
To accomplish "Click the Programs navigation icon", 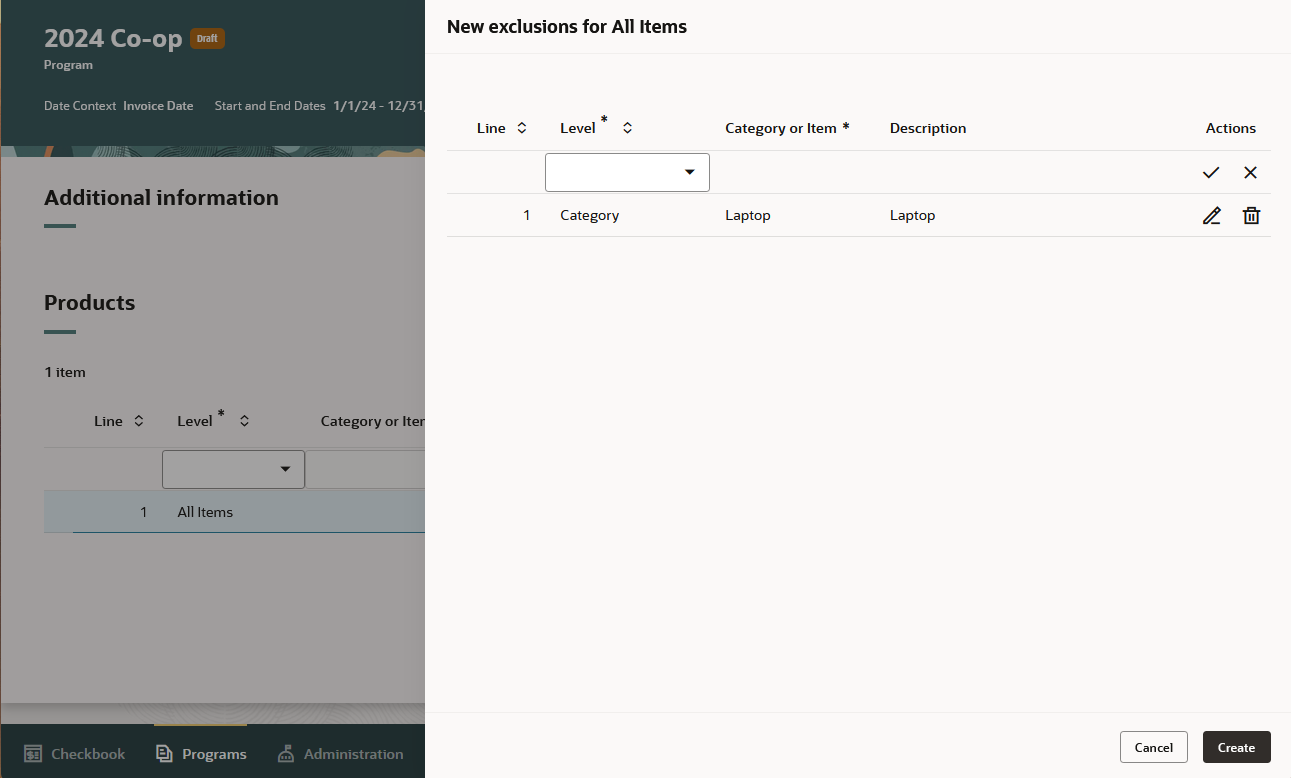I will 162,753.
